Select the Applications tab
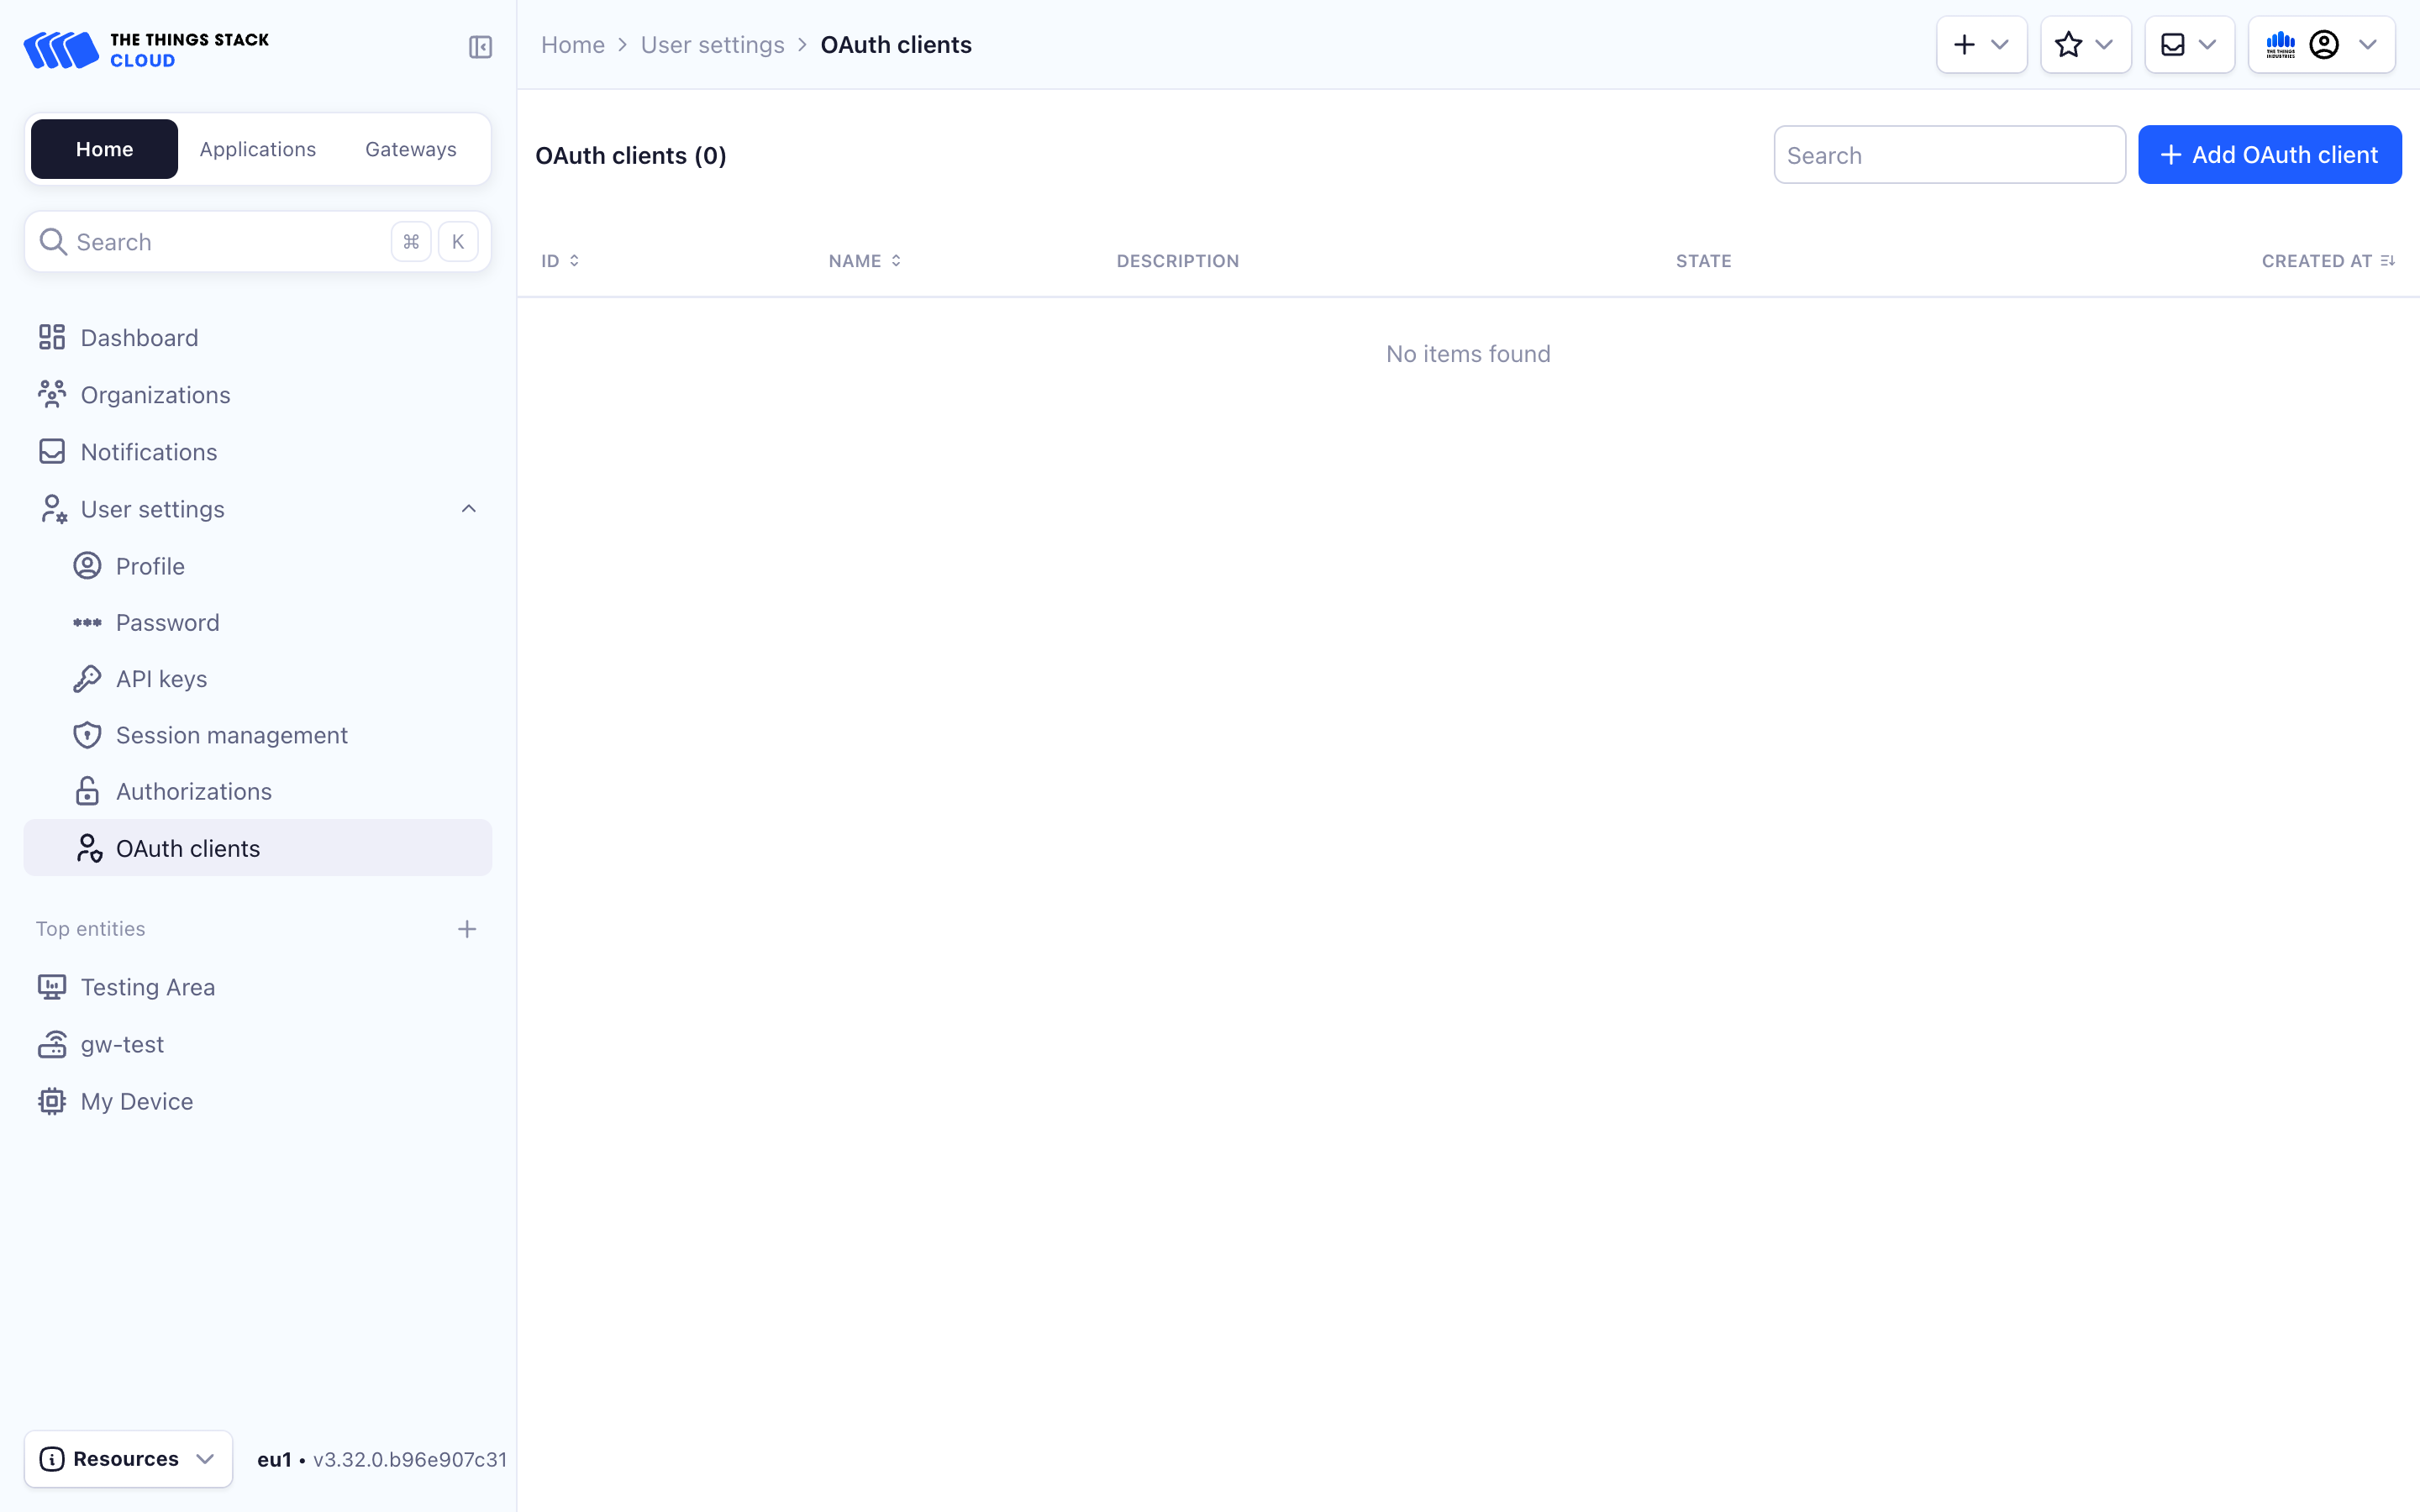Screen dimensions: 2420x1512 pyautogui.click(x=258, y=148)
